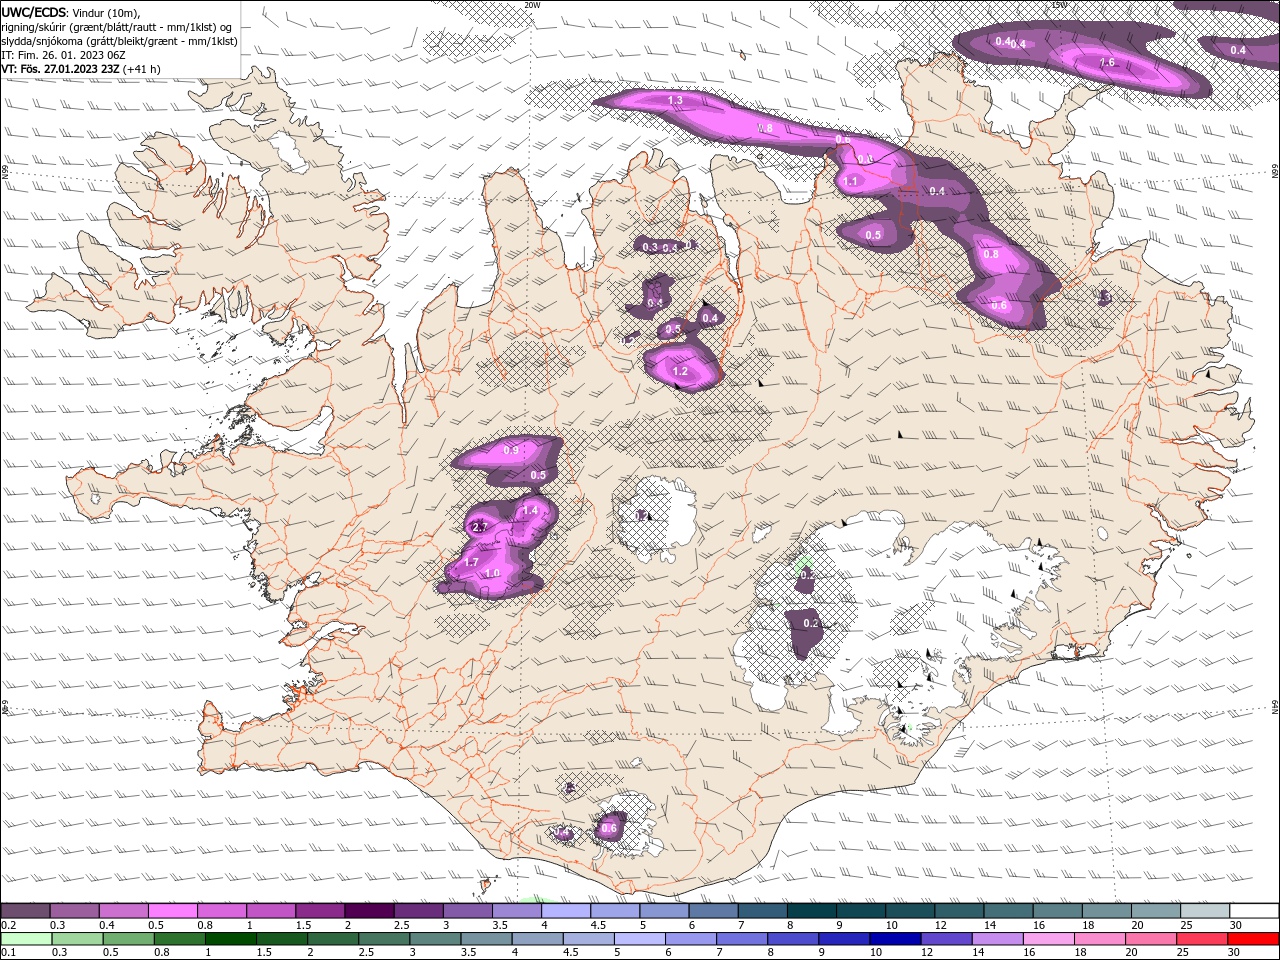Screen dimensions: 1280x960
Task: Pick the lower-scale swatch between 20 and 25
Action: click(1152, 939)
